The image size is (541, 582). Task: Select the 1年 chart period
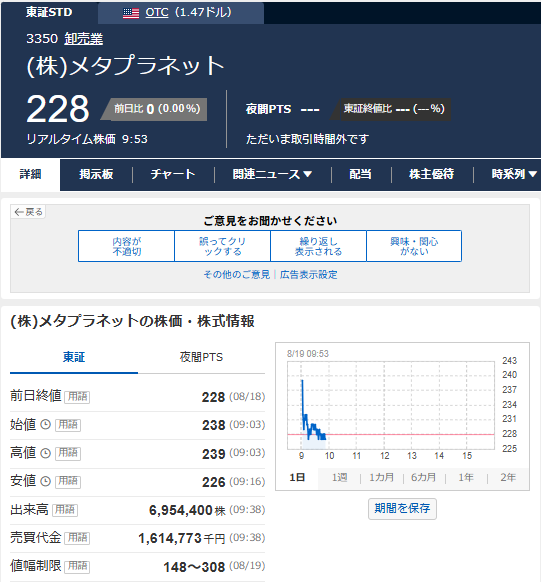click(x=466, y=477)
